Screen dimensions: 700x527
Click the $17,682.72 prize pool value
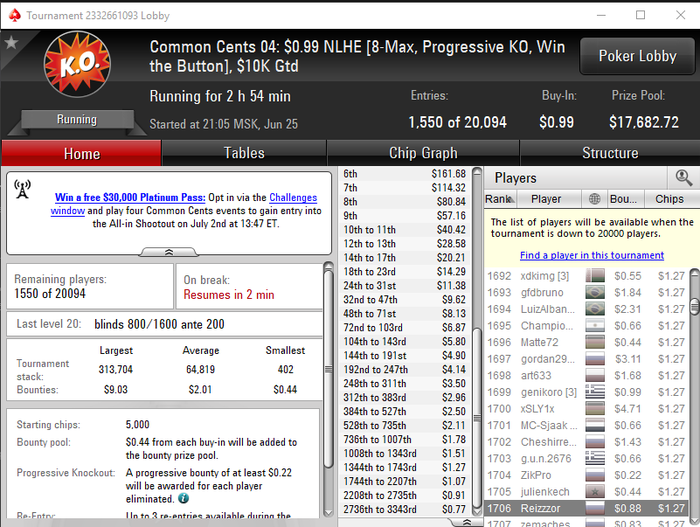644,122
